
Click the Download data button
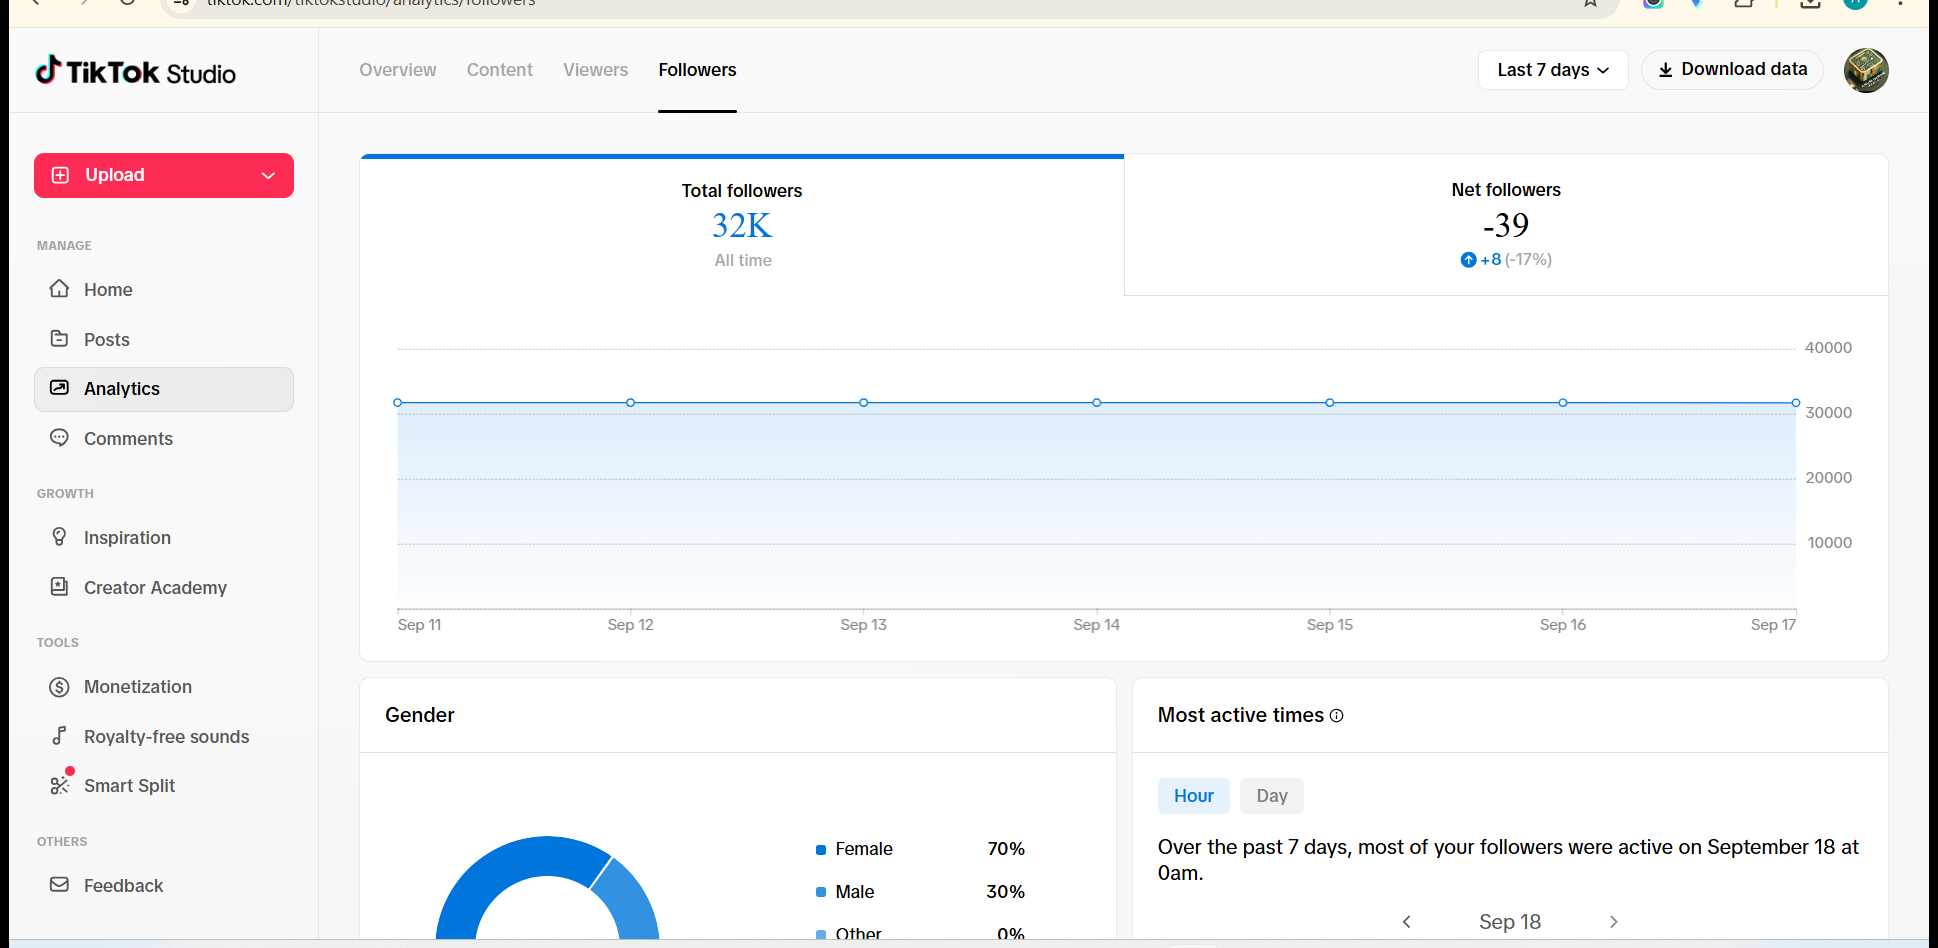(x=1732, y=70)
